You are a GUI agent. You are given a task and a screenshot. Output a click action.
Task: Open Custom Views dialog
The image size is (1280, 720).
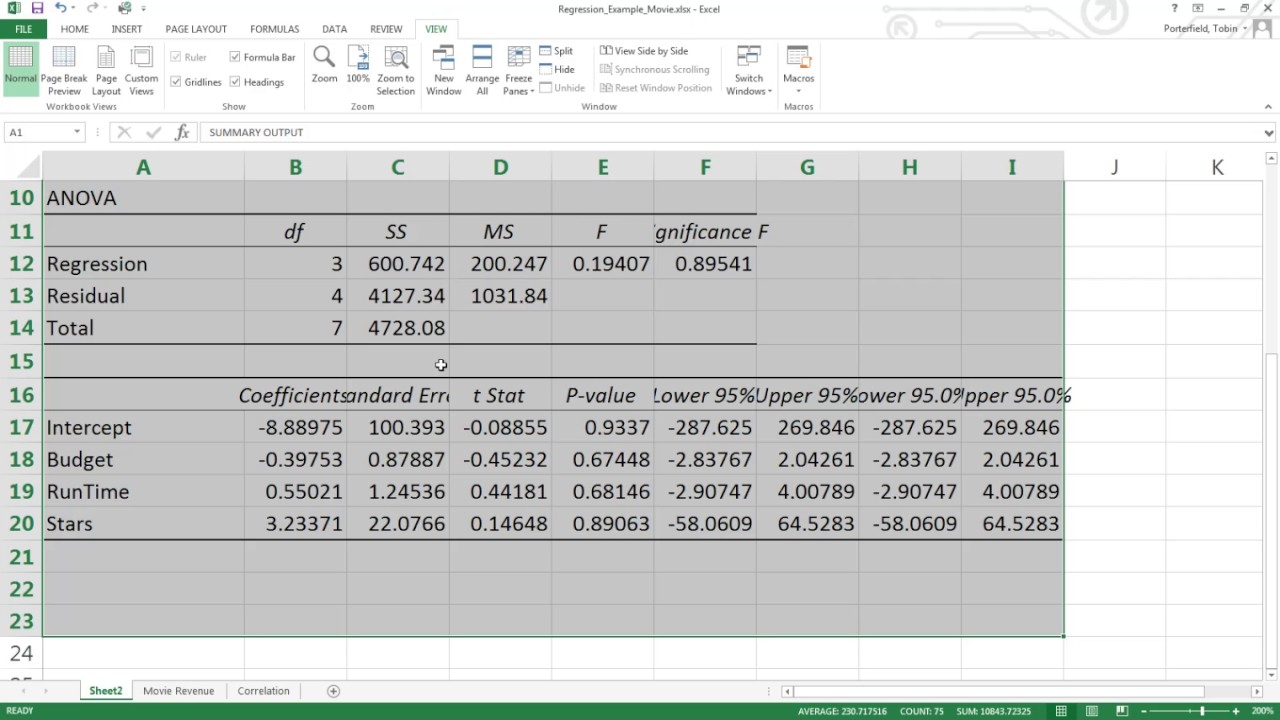pos(141,70)
